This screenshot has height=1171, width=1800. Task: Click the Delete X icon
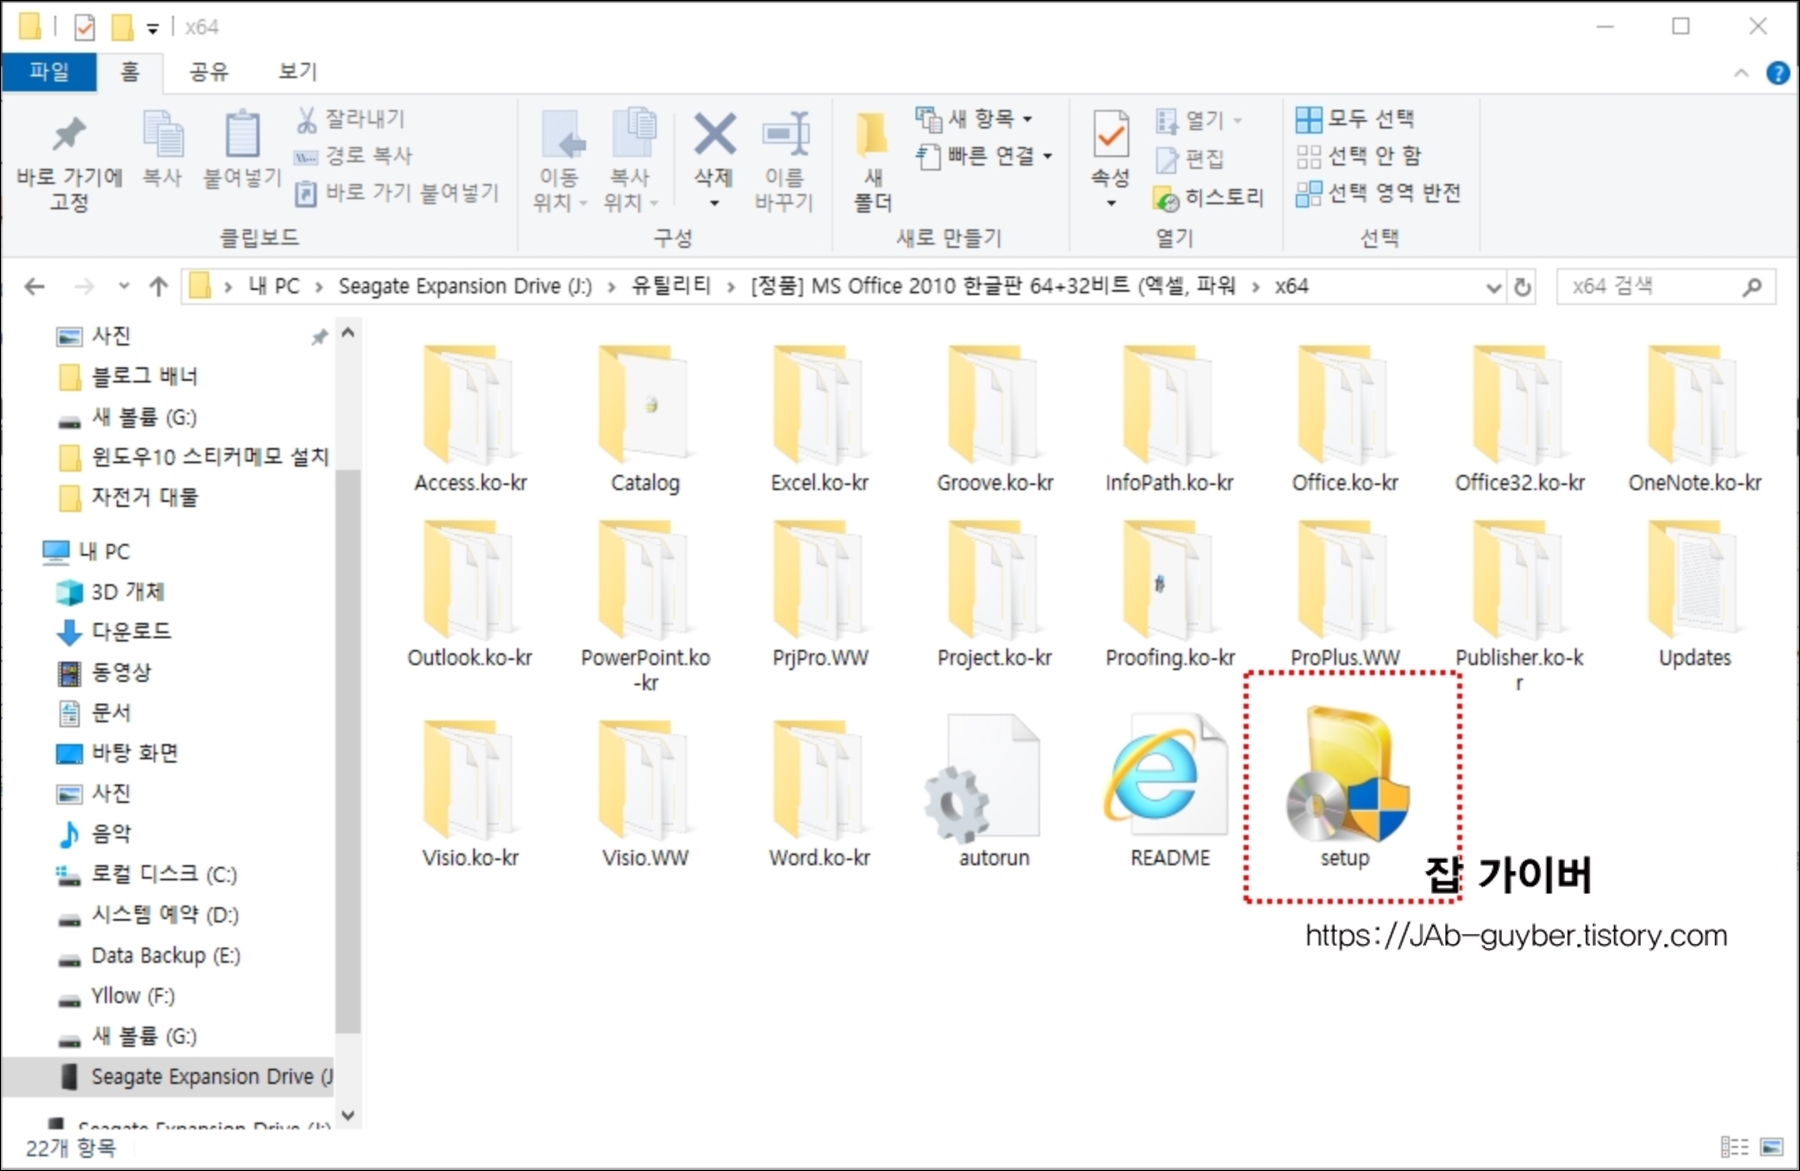point(714,135)
